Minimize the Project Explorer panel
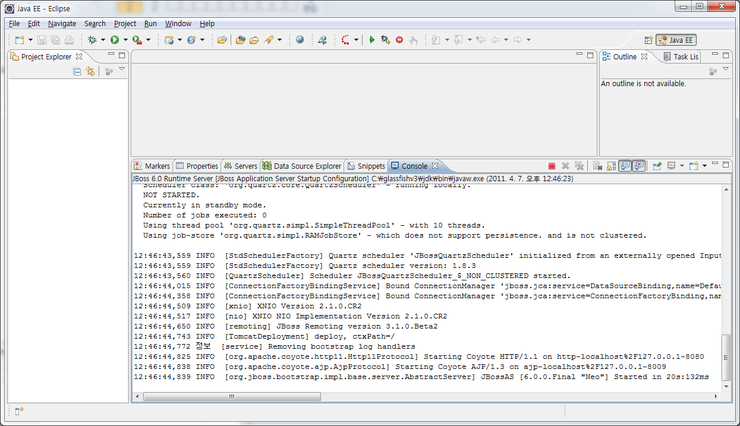This screenshot has width=740, height=426. tap(111, 55)
